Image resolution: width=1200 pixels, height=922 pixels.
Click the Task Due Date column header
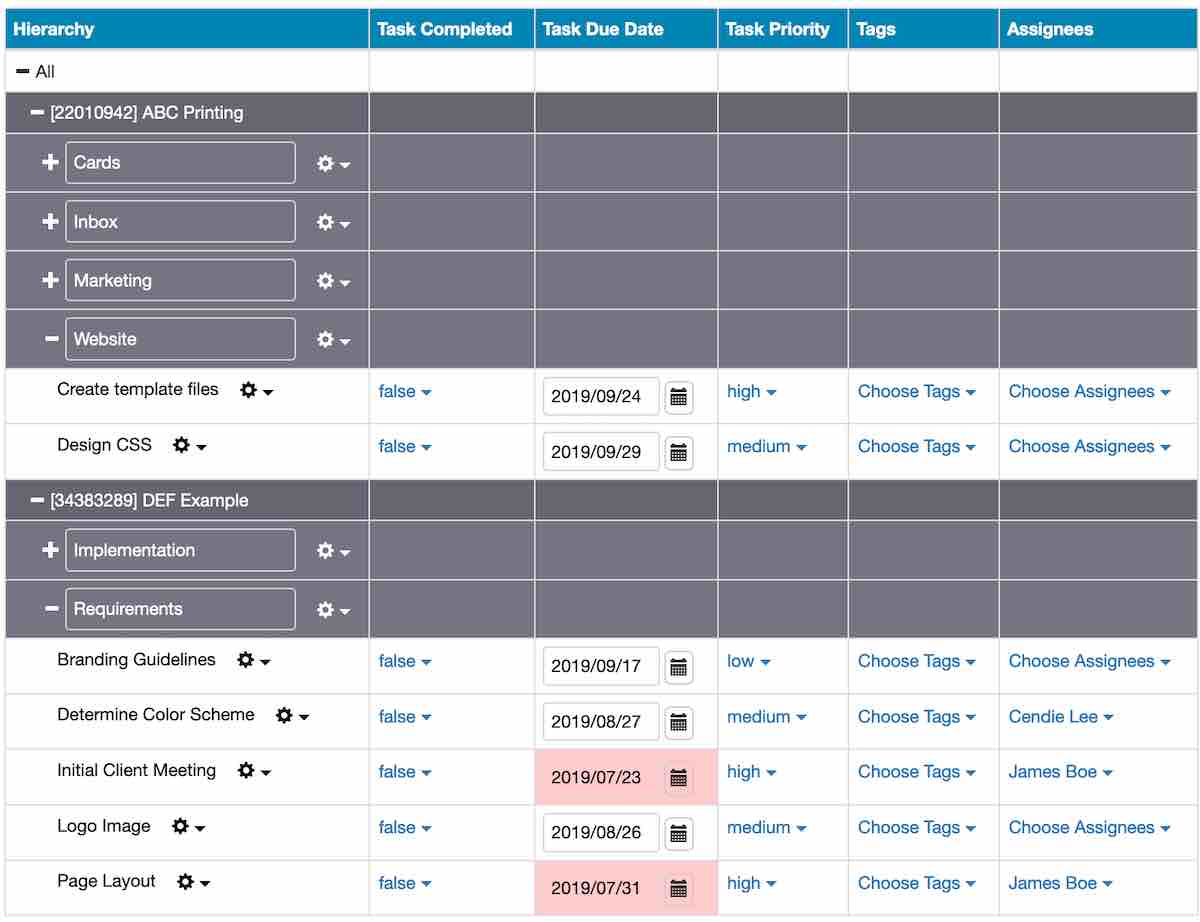pos(603,29)
